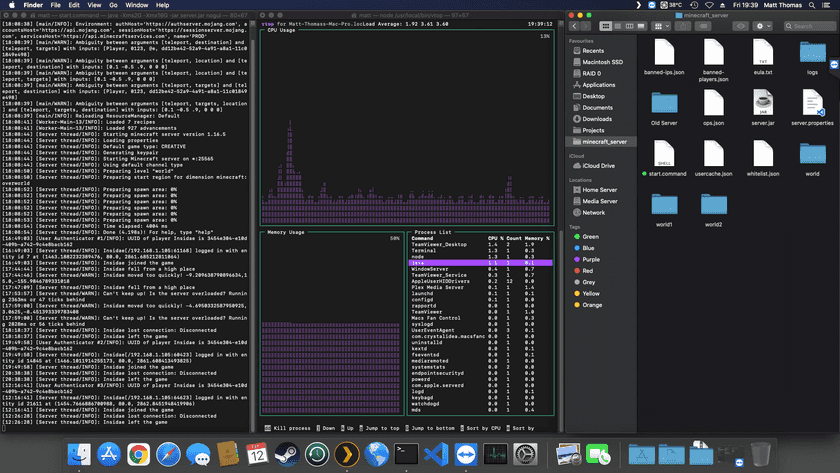Open the Go menu
The width and height of the screenshot is (840, 473).
coord(113,5)
